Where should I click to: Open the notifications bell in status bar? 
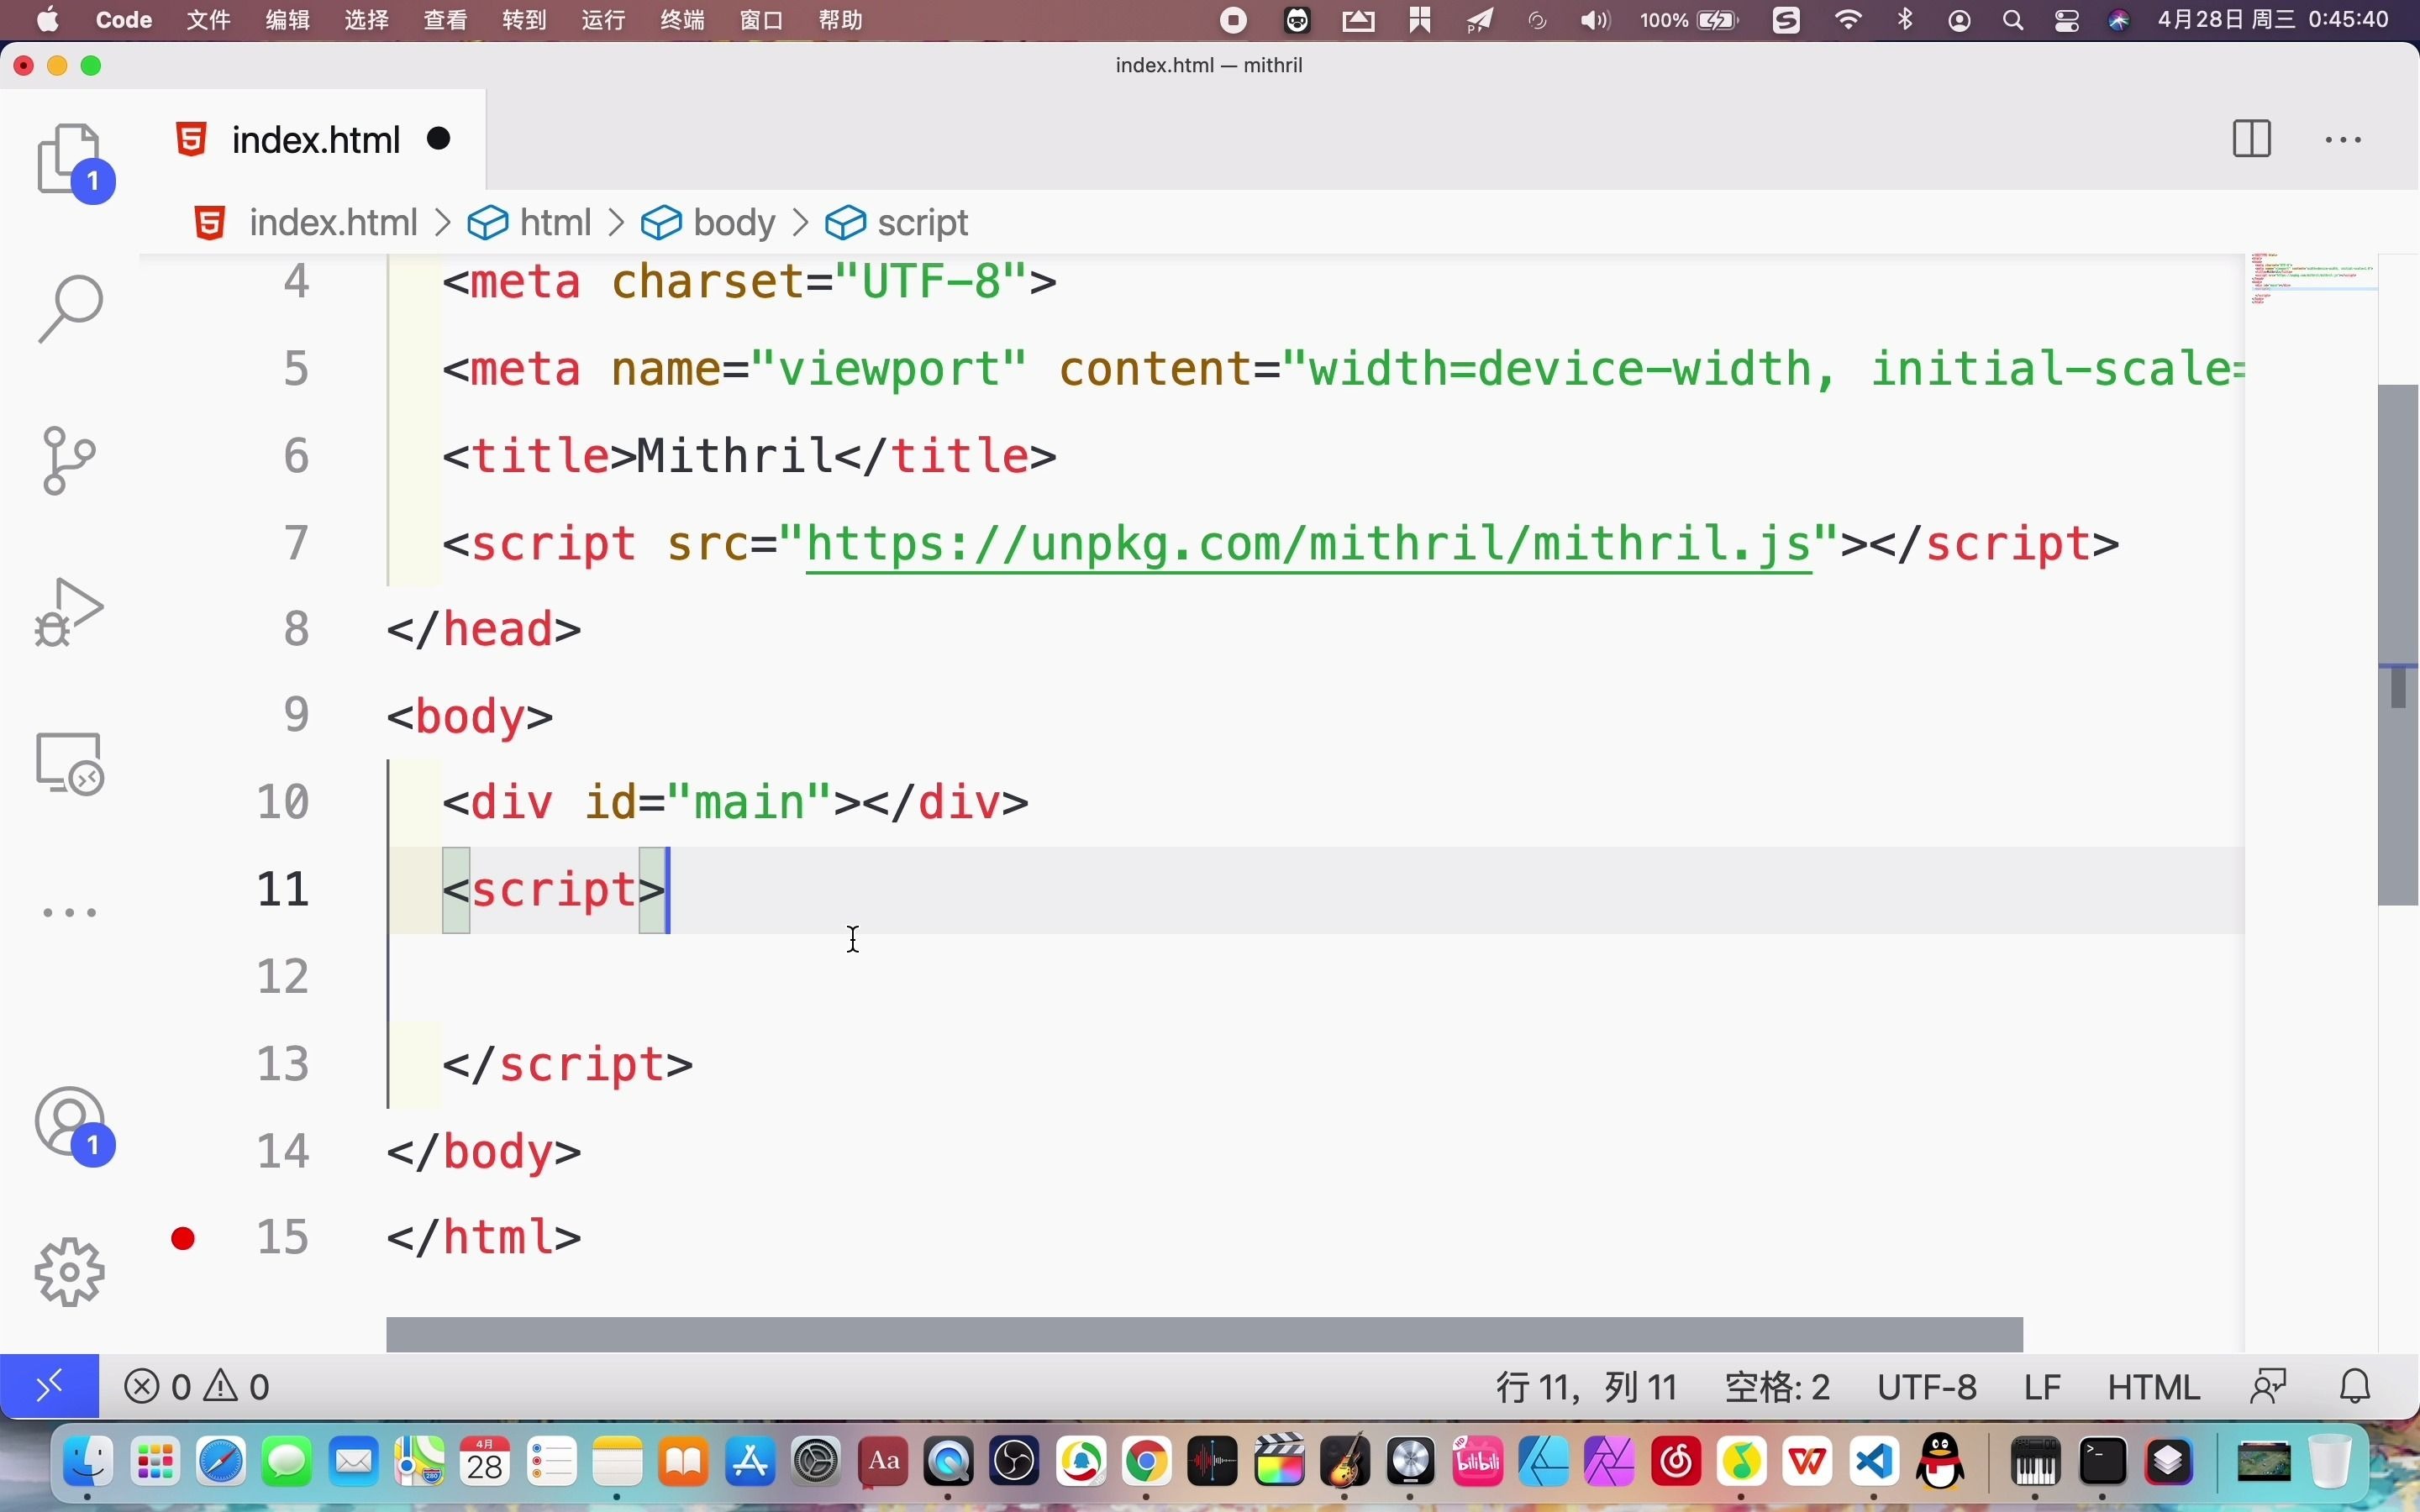click(x=2356, y=1387)
